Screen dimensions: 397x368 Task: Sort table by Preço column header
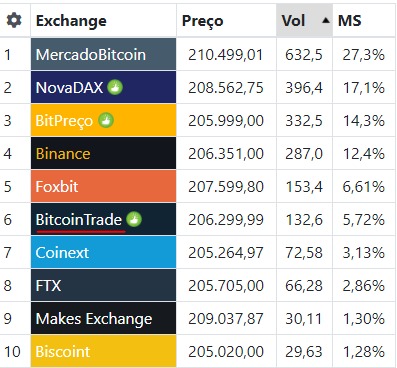pos(202,21)
